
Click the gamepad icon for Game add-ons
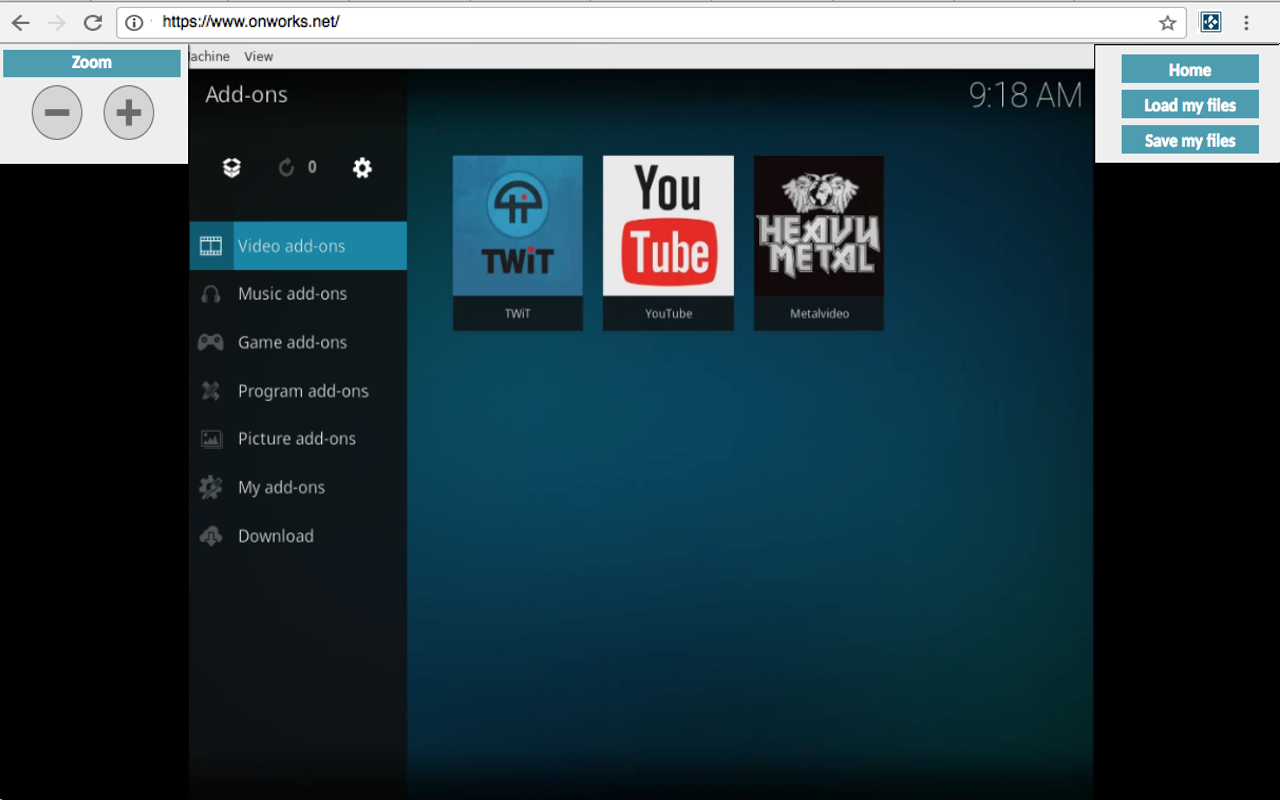pos(210,342)
